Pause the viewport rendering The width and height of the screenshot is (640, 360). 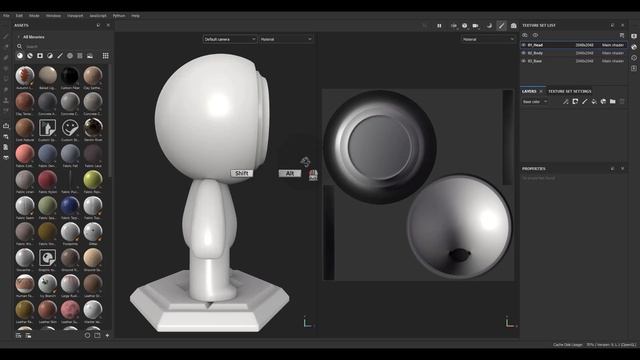pyautogui.click(x=439, y=26)
